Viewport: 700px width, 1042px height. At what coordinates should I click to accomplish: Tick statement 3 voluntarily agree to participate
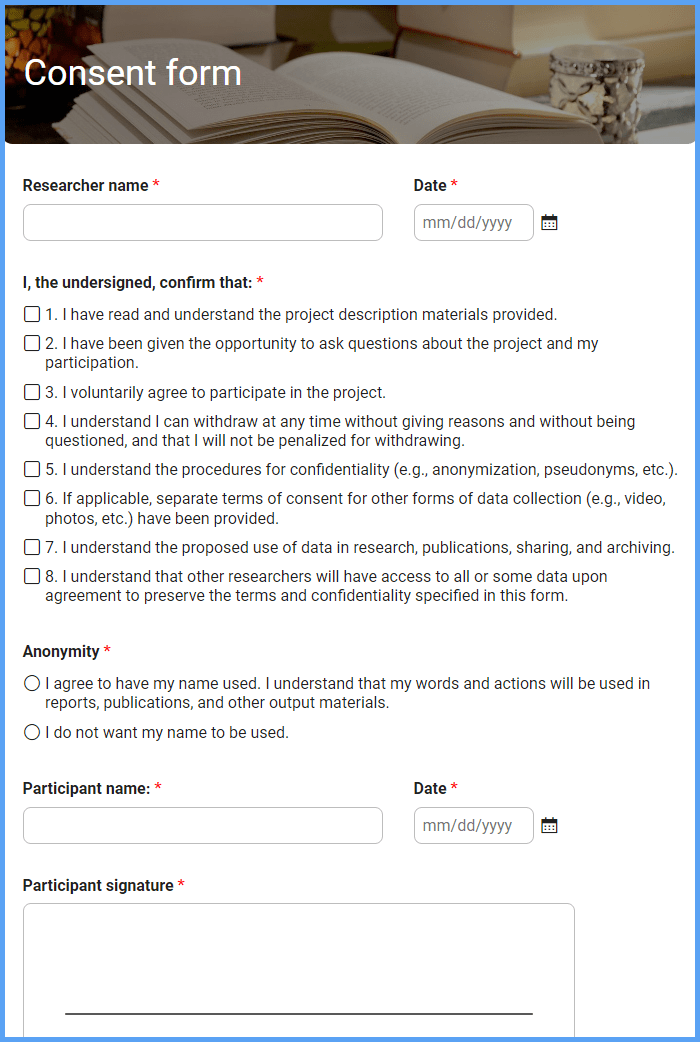pos(32,392)
